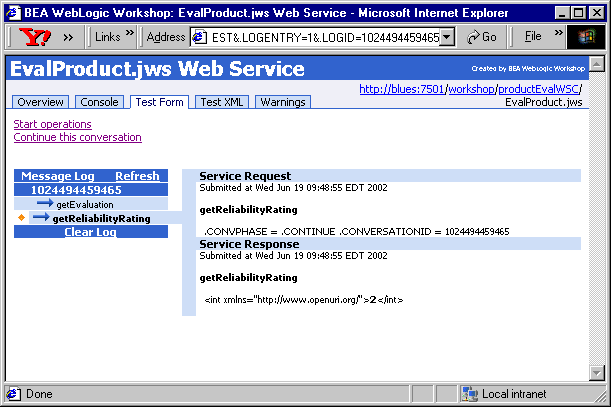Click the Created by BEA WebLogic Workshop text
Image resolution: width=611 pixels, height=407 pixels.
528,69
